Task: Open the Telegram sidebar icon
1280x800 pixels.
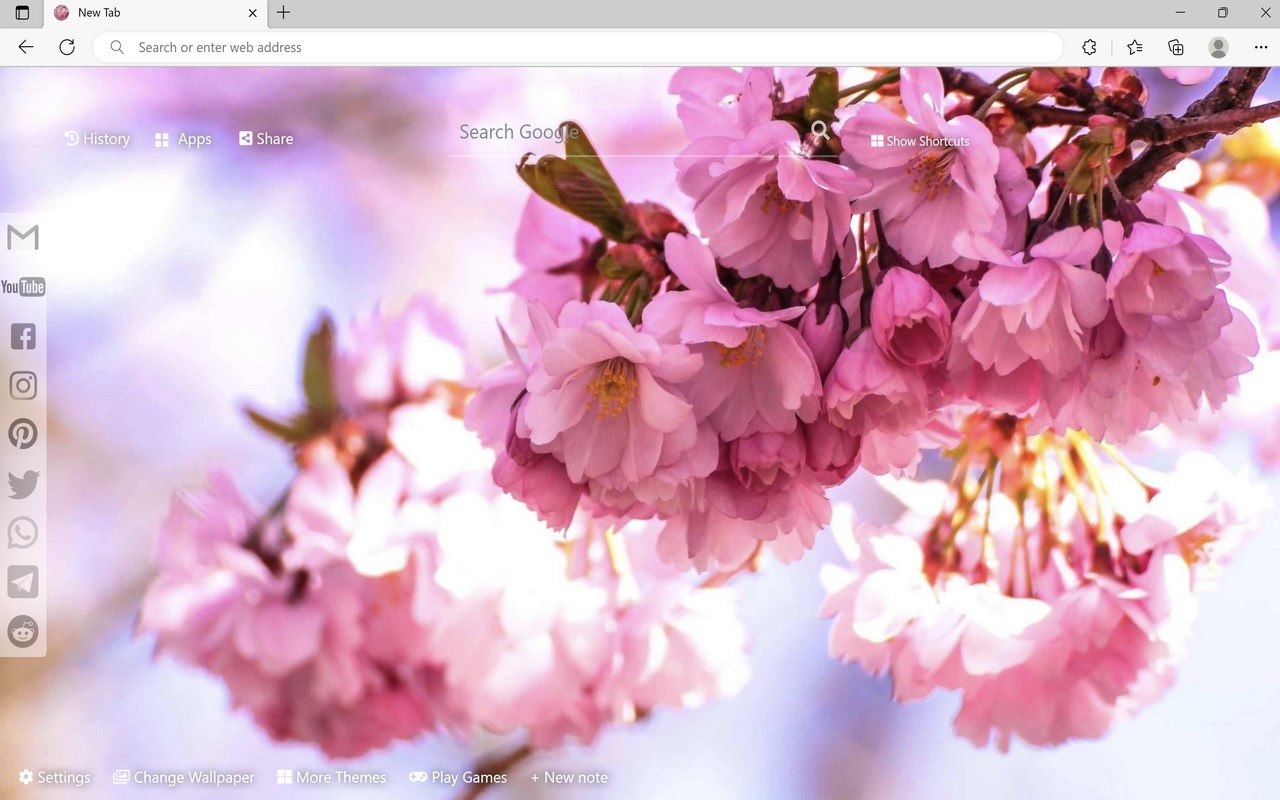Action: tap(23, 582)
